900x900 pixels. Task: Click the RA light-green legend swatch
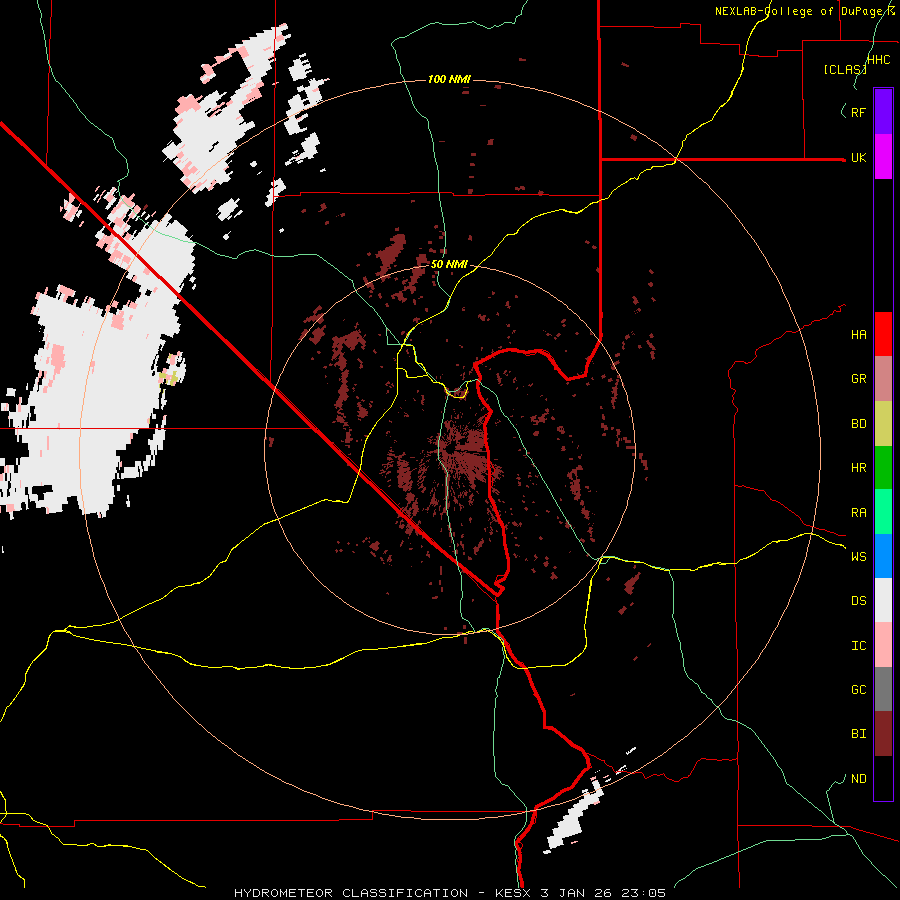point(883,512)
